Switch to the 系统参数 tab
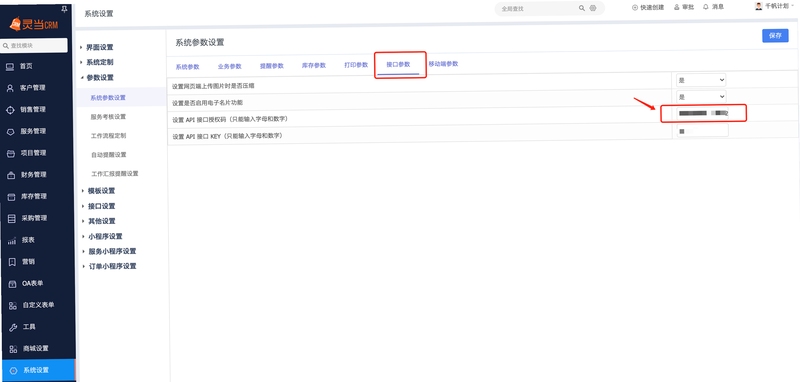Screen dimensions: 800x382 (x=187, y=67)
